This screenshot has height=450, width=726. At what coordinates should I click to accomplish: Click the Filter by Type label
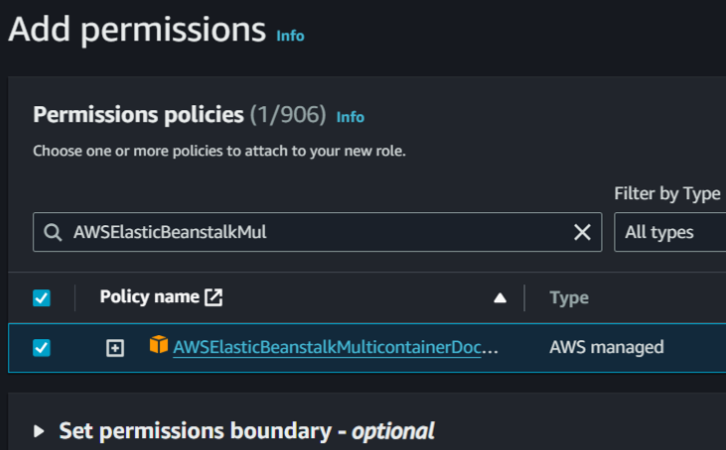click(667, 193)
